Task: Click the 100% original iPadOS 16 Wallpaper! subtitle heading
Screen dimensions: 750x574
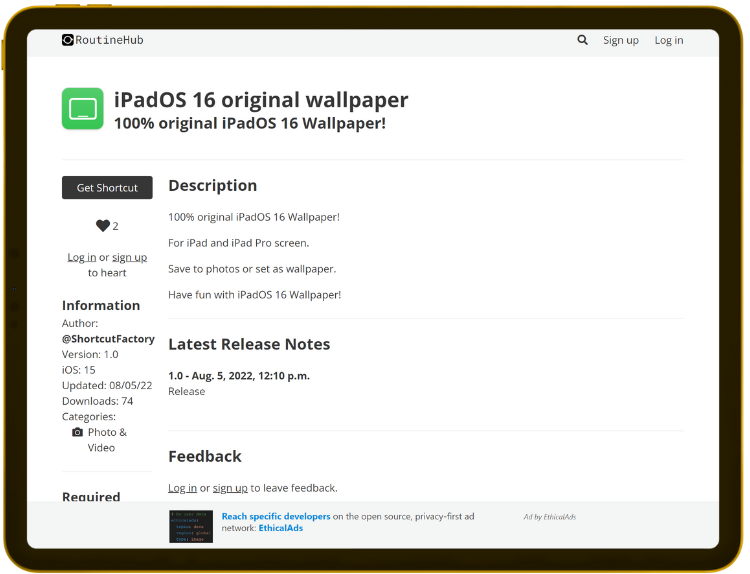Action: tap(250, 123)
